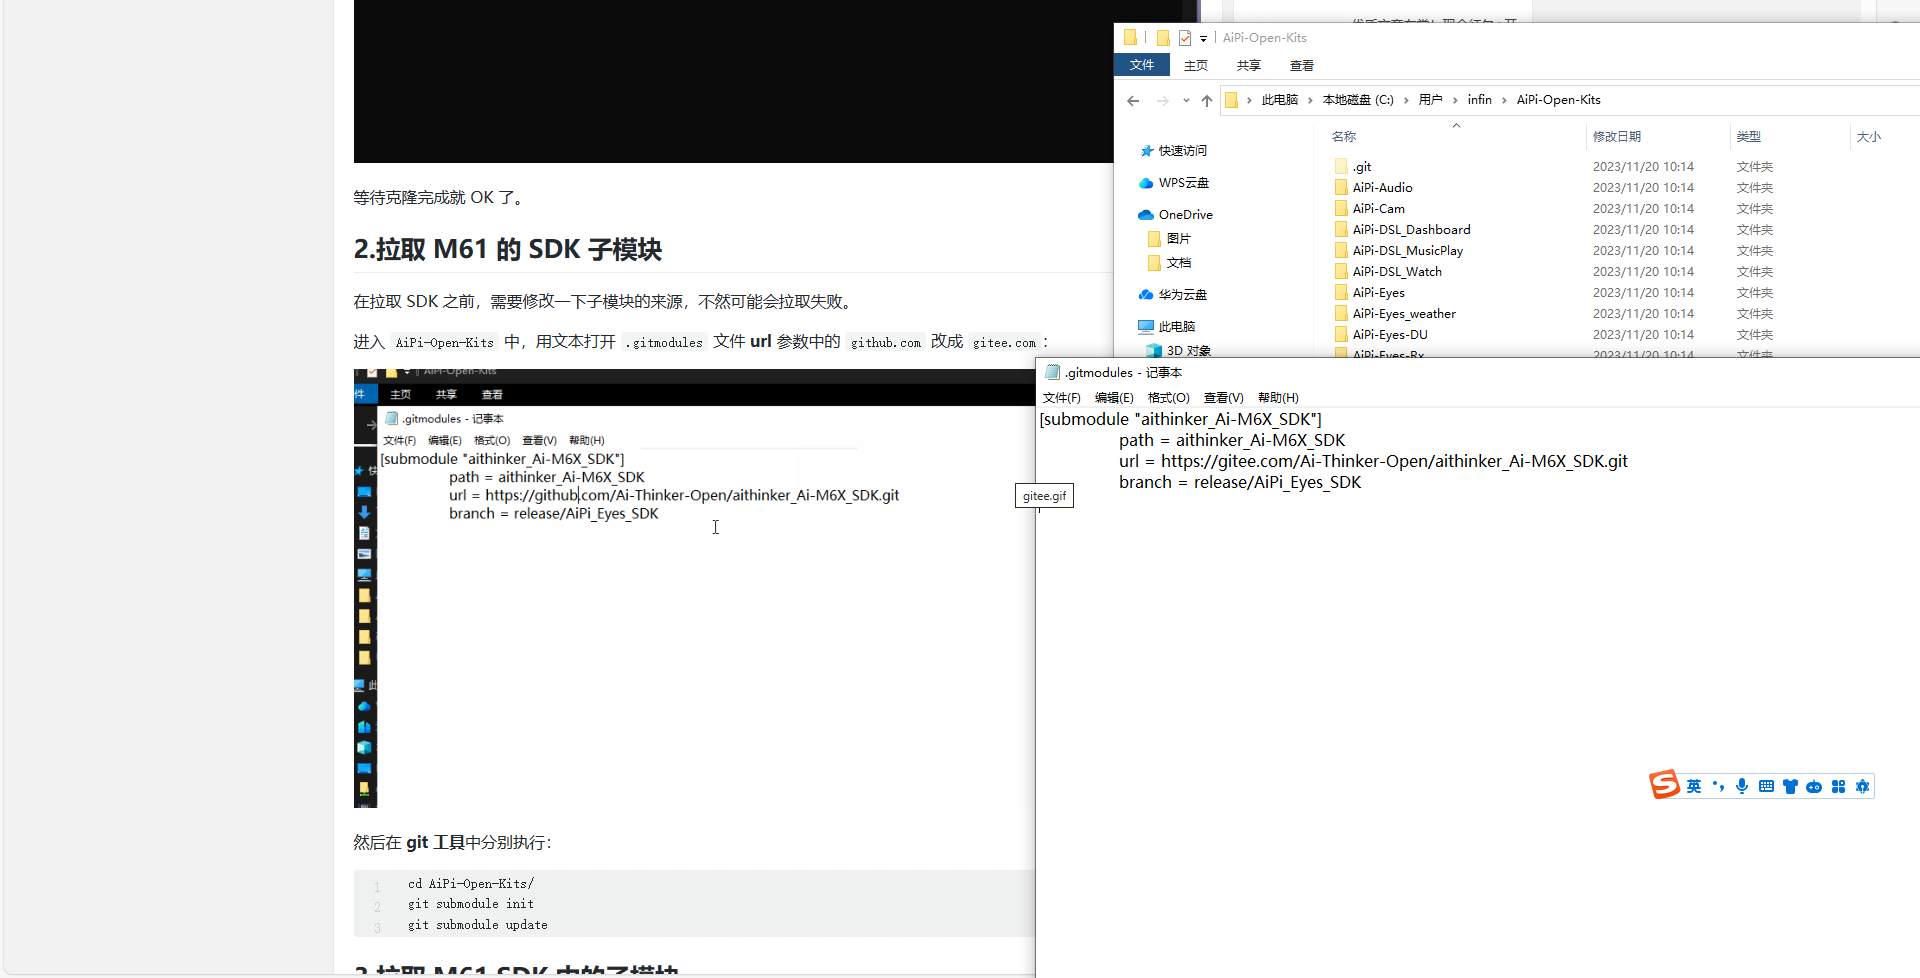Click the microphone voice input icon
Image resolution: width=1920 pixels, height=978 pixels.
(1742, 787)
